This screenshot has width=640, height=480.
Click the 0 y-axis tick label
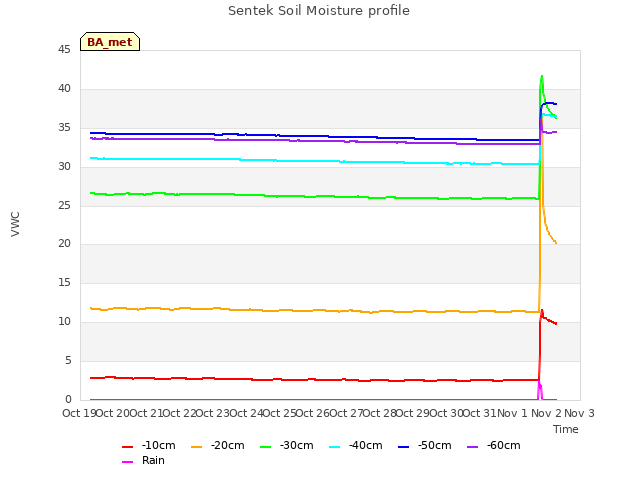68,399
